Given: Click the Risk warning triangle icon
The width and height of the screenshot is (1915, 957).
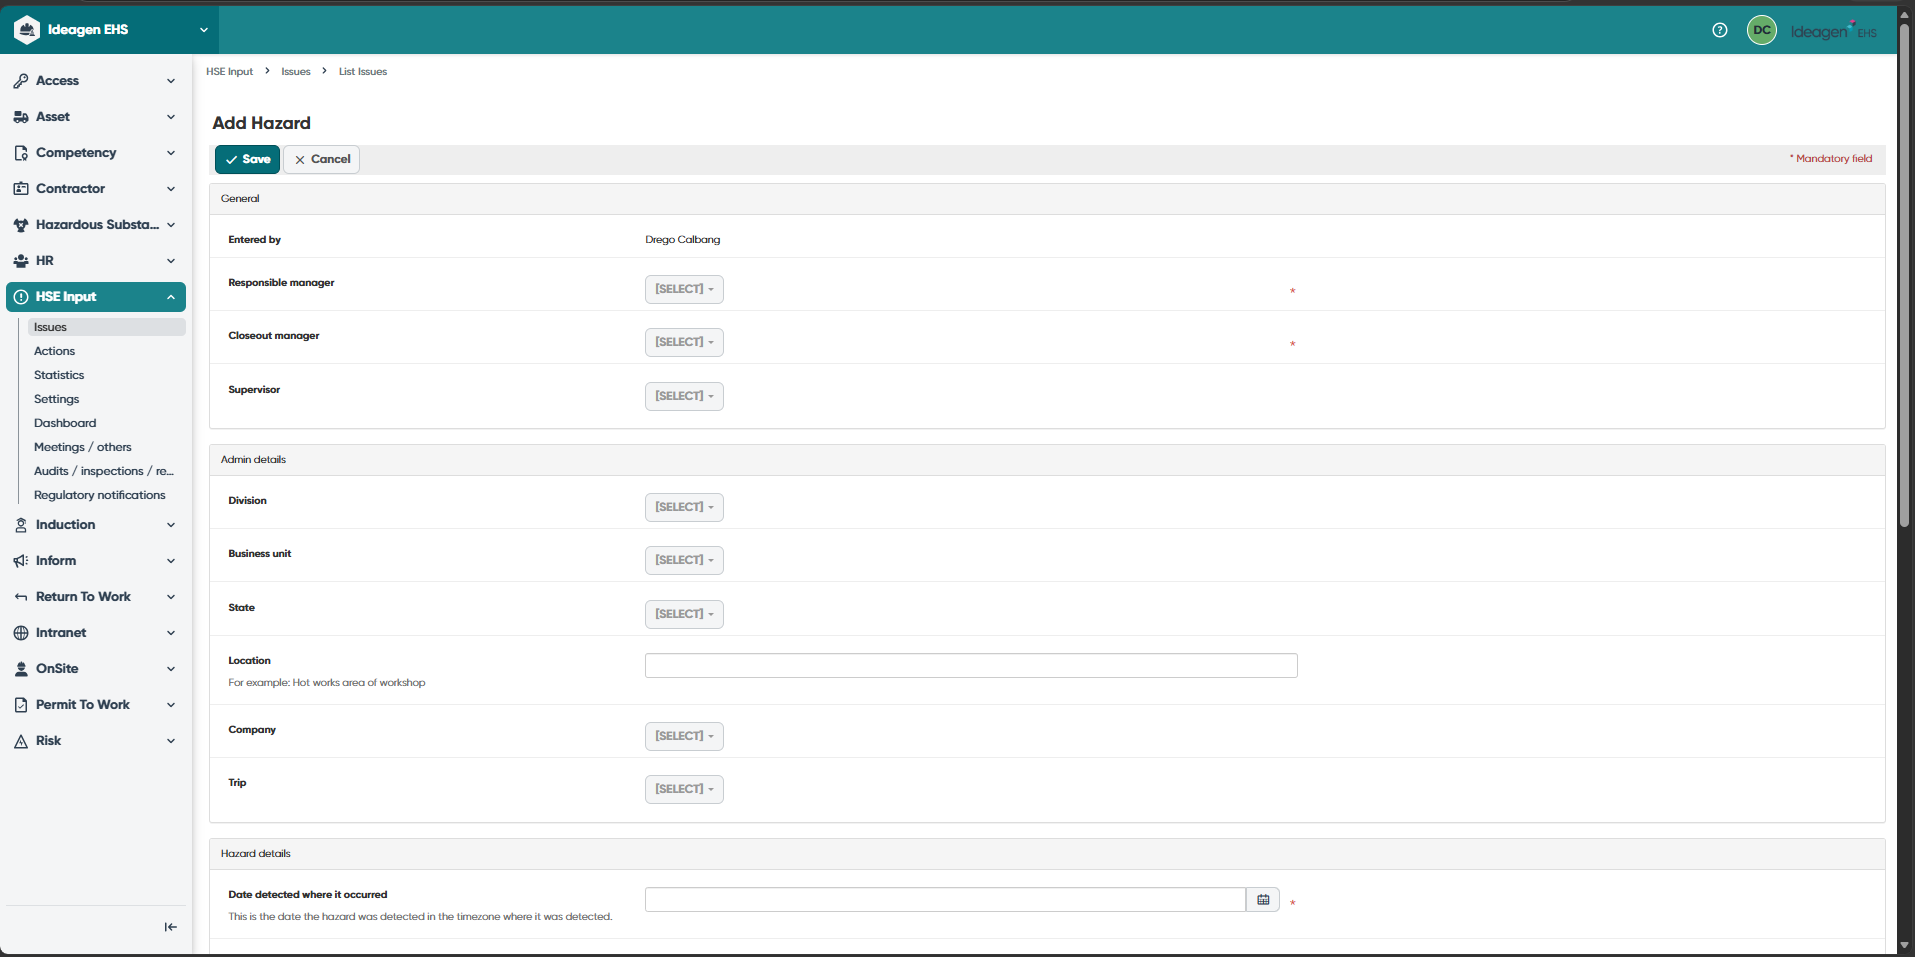Looking at the screenshot, I should click(x=21, y=741).
